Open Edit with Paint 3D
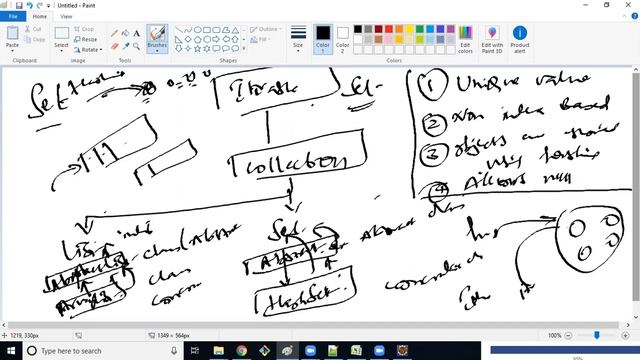The width and height of the screenshot is (640, 360). click(x=492, y=39)
